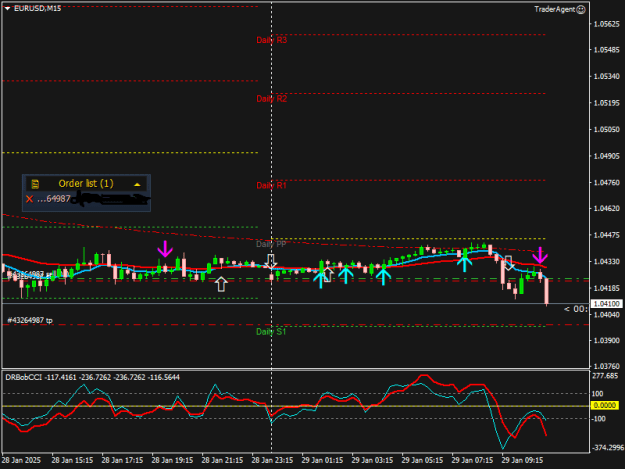The image size is (625, 469).
Task: Click the current price tag 1.04100
Action: pos(606,304)
